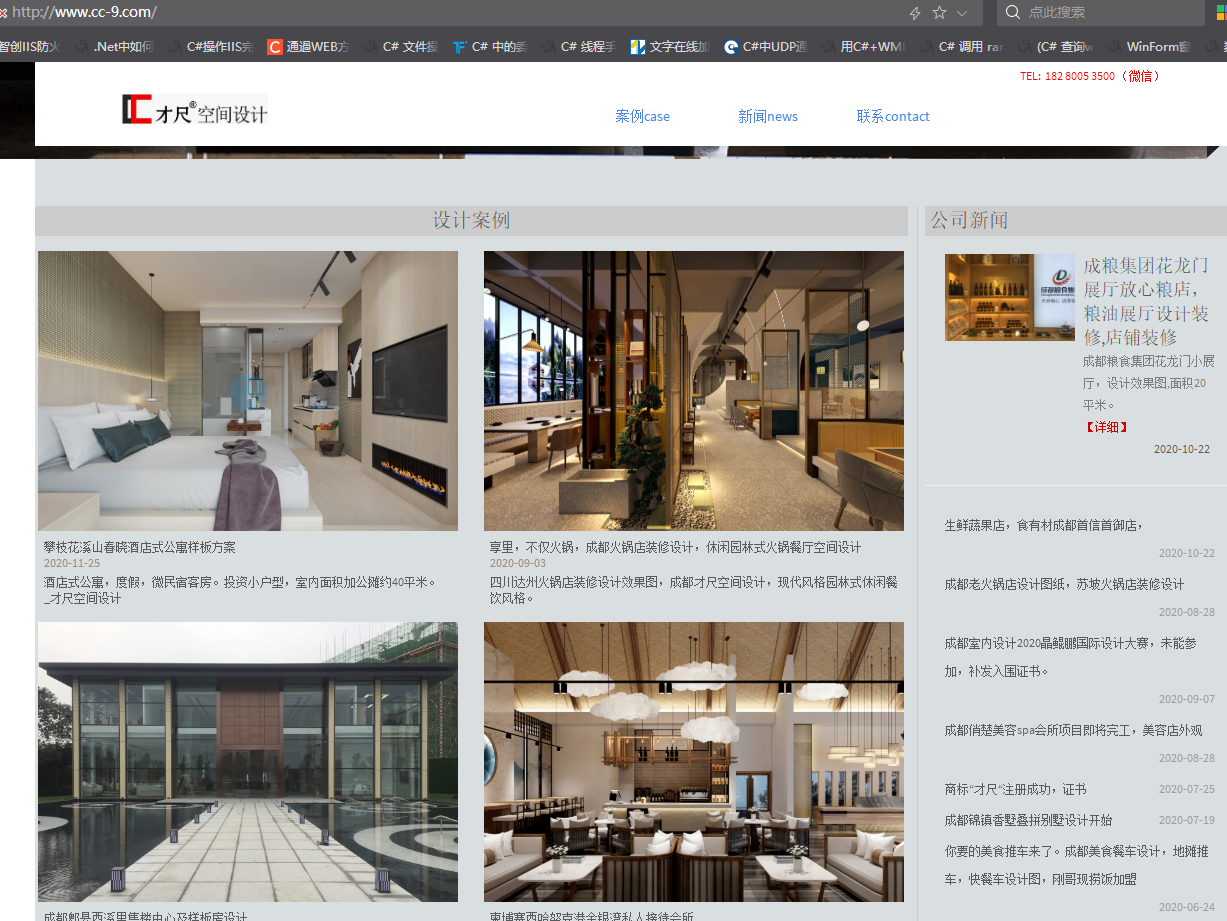
Task: Open the hotel apartment bedroom case thumbnail
Action: pos(247,390)
